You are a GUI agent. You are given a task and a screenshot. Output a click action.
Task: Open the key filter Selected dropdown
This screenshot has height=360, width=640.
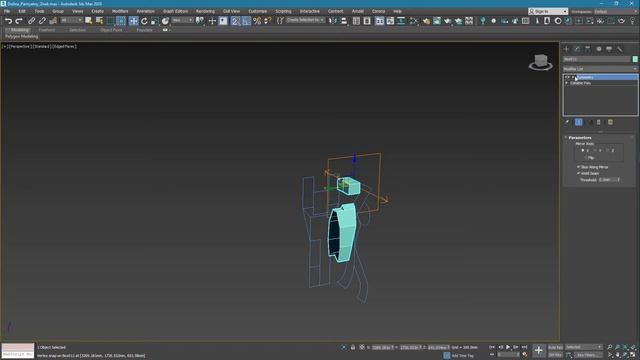[x=583, y=347]
